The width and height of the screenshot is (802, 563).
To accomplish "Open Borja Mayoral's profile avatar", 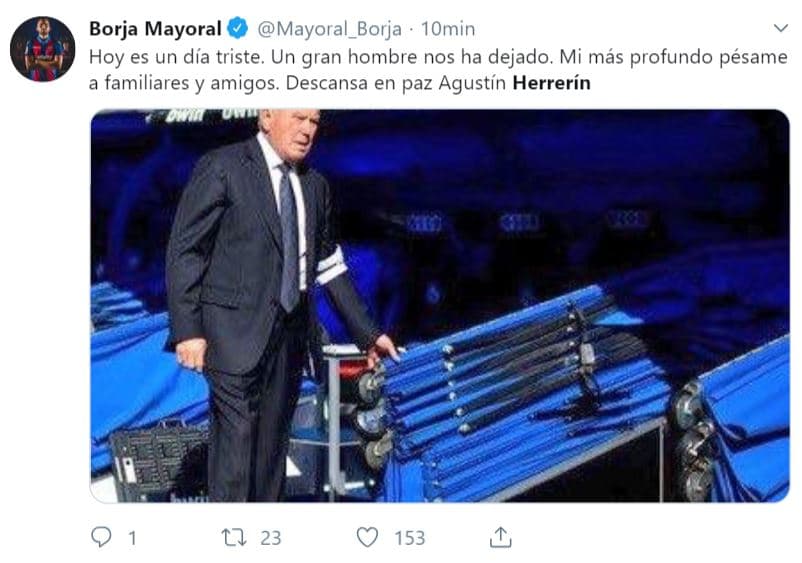I will 42,49.
